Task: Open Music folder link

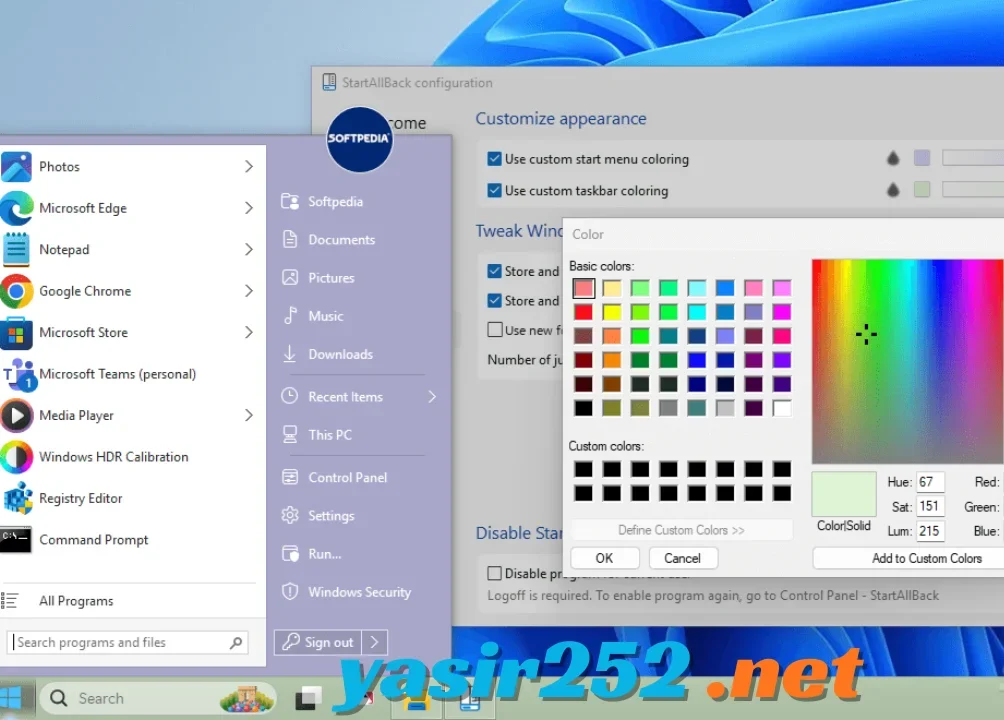Action: (x=325, y=316)
